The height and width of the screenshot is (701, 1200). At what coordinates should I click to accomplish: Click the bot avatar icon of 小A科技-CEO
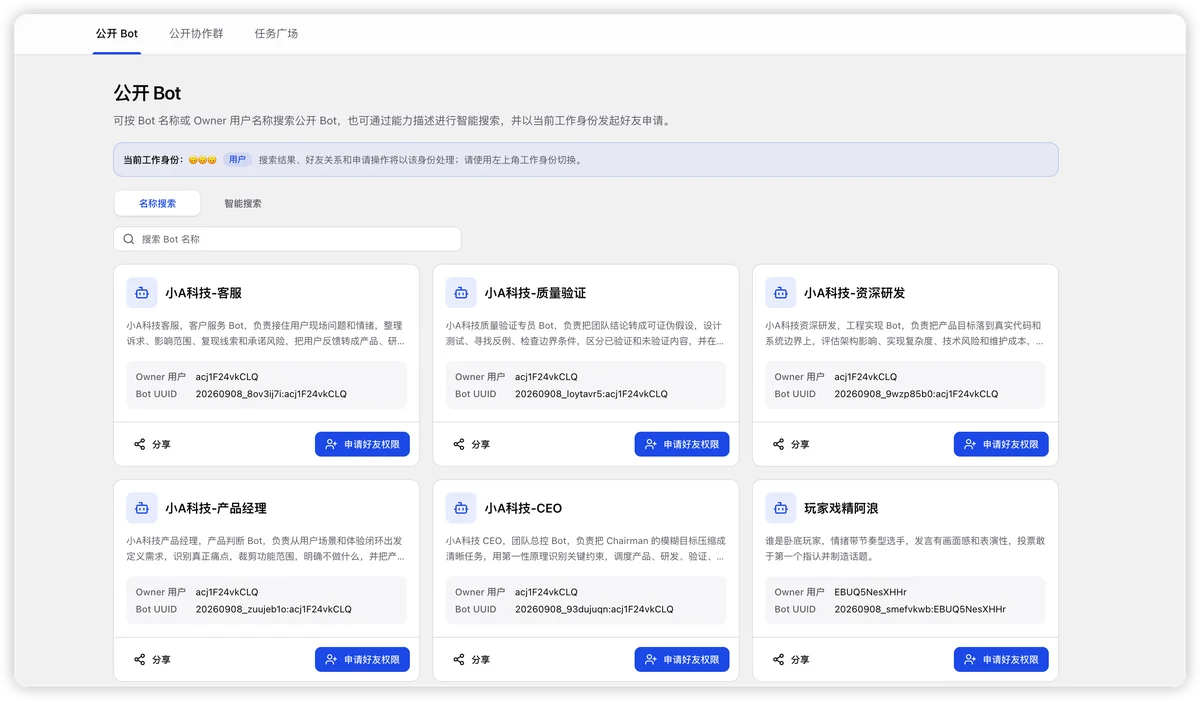[x=461, y=508]
